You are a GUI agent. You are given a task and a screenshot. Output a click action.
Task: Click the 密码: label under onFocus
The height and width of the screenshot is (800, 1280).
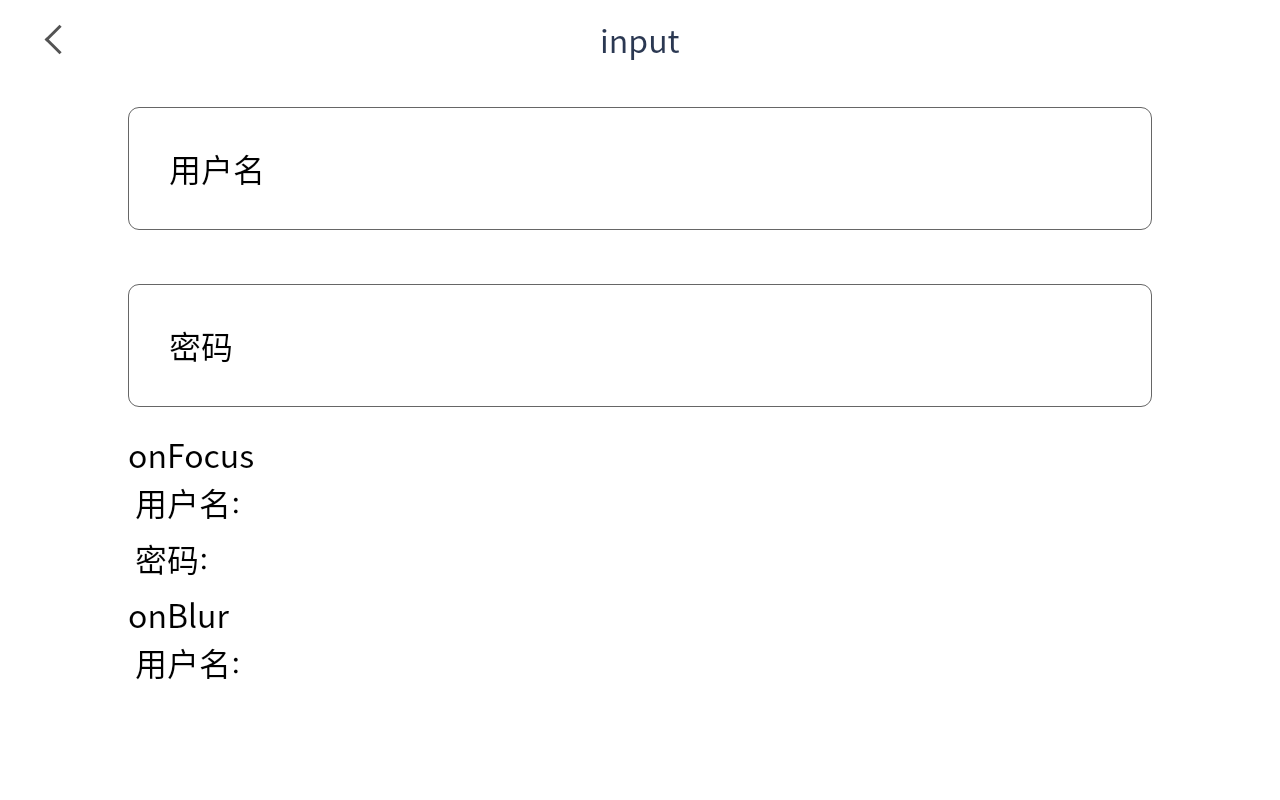coord(172,560)
